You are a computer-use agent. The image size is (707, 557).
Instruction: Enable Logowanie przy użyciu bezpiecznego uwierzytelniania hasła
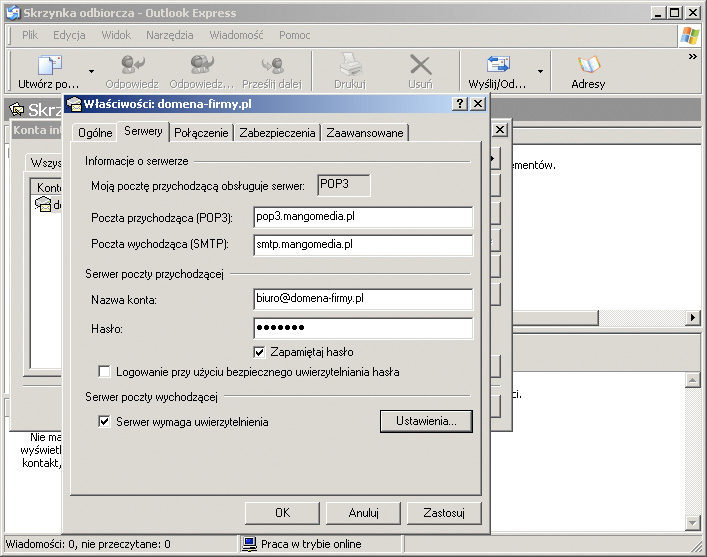point(104,372)
